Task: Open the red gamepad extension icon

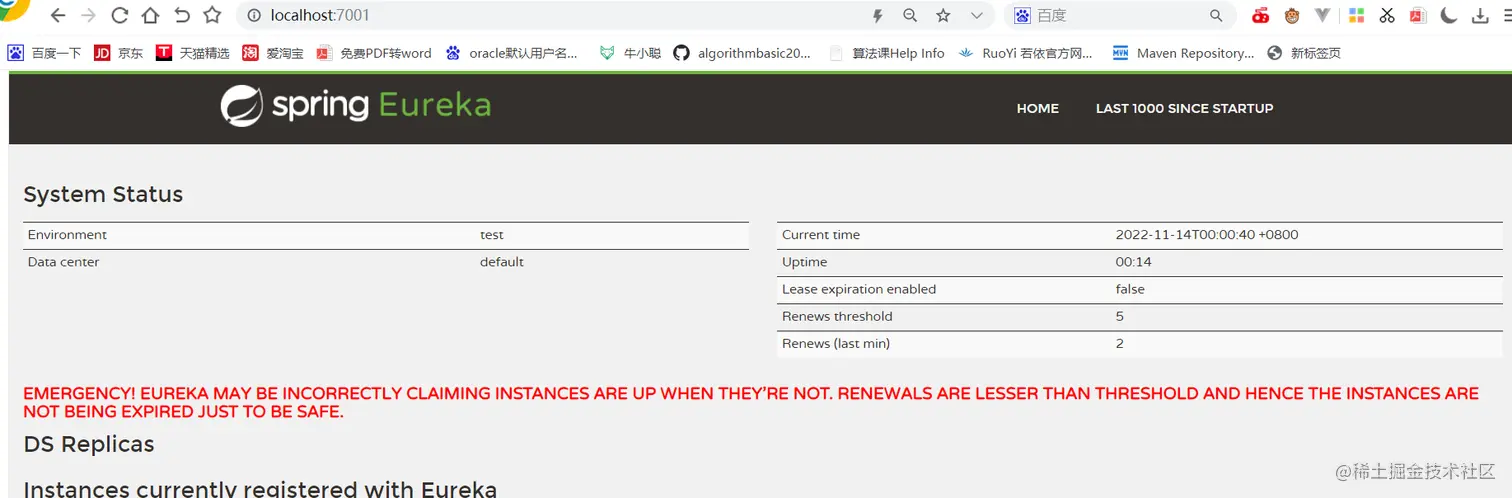Action: 1261,16
